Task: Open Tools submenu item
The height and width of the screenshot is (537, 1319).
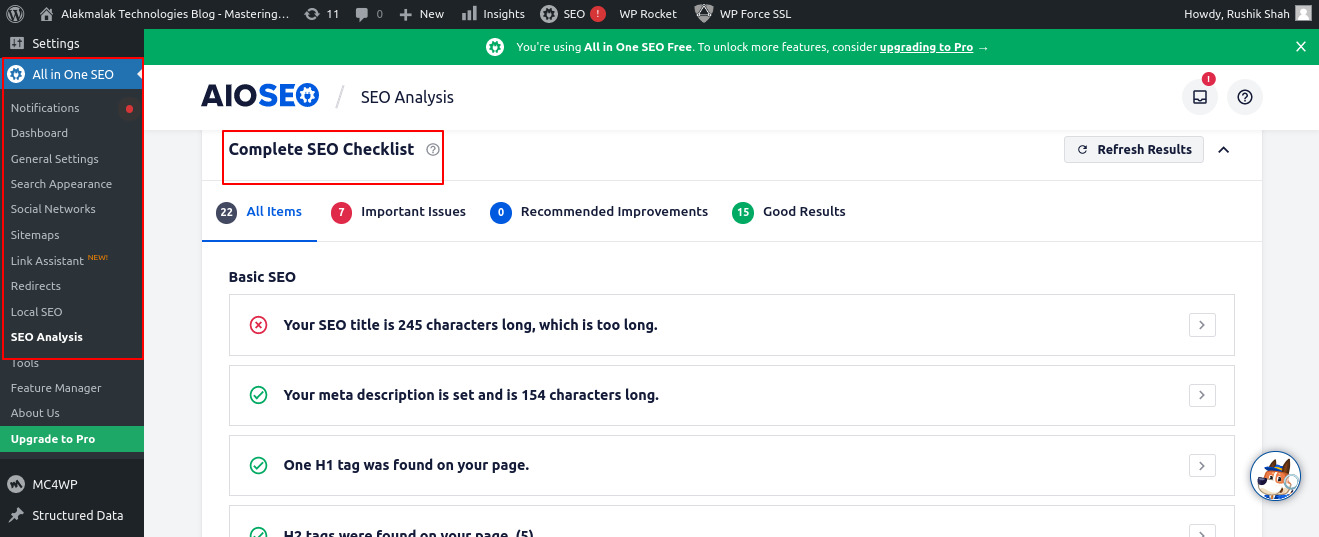Action: [x=25, y=363]
